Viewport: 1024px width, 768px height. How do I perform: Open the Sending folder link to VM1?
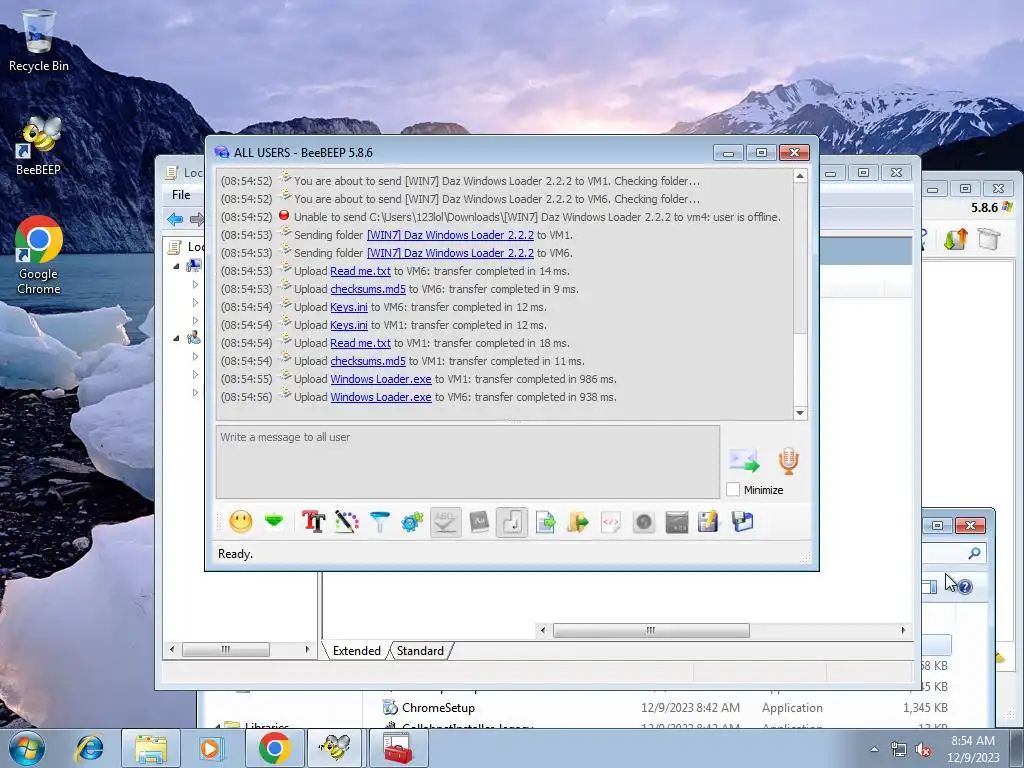[x=450, y=235]
